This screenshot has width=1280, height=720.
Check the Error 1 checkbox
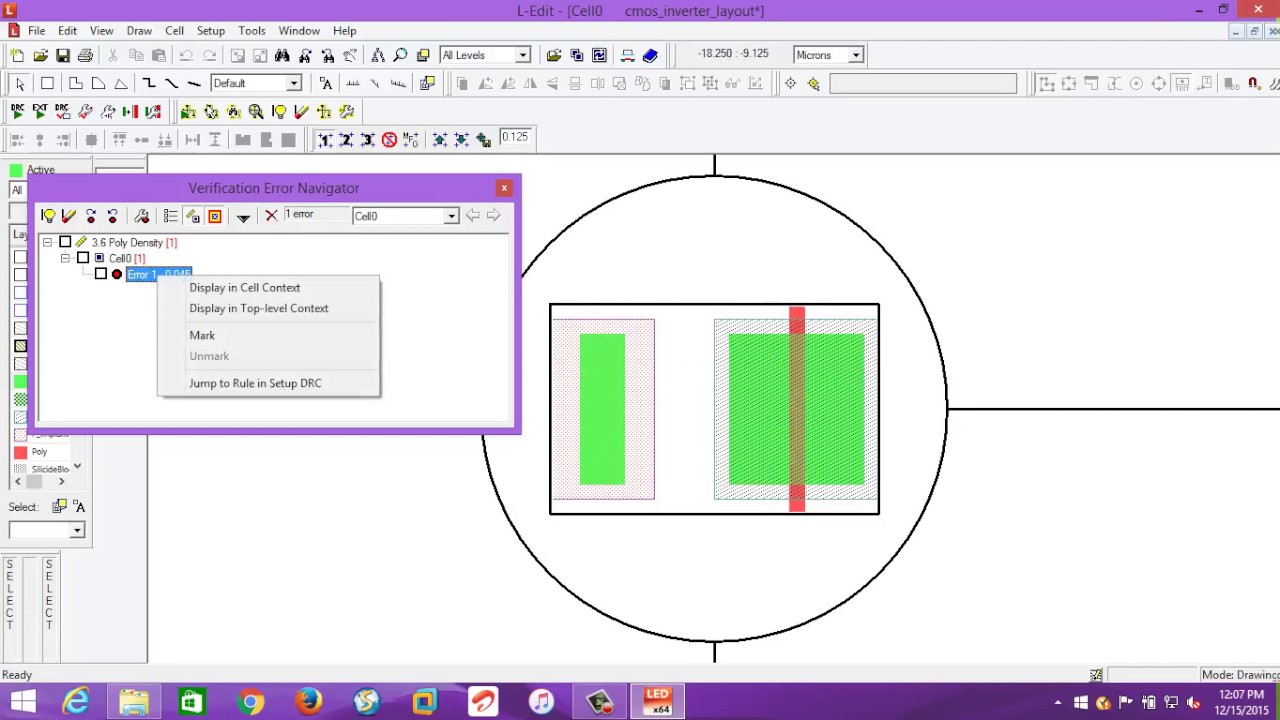tap(101, 274)
